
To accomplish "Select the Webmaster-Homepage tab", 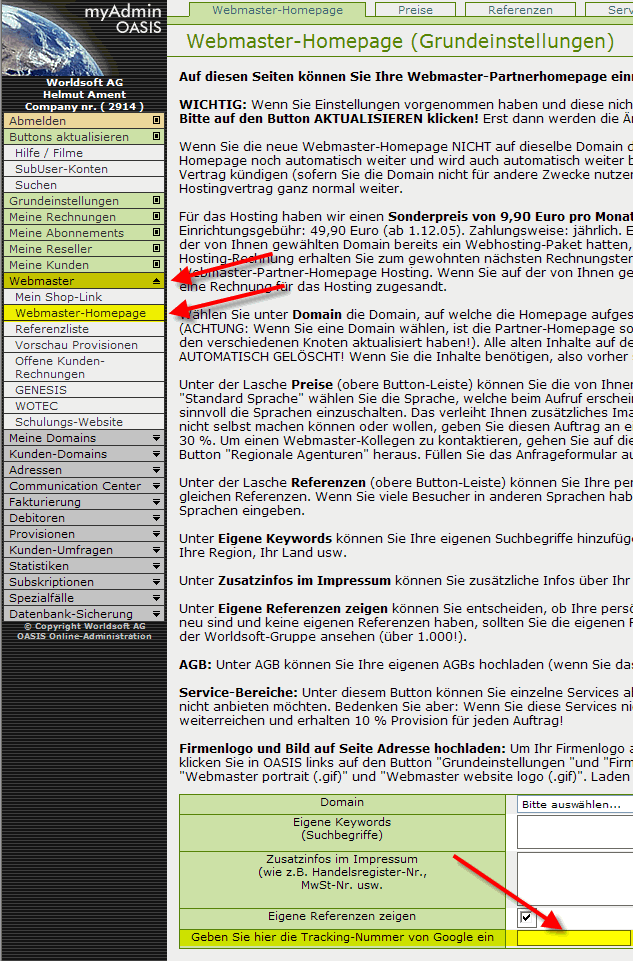I will (278, 10).
